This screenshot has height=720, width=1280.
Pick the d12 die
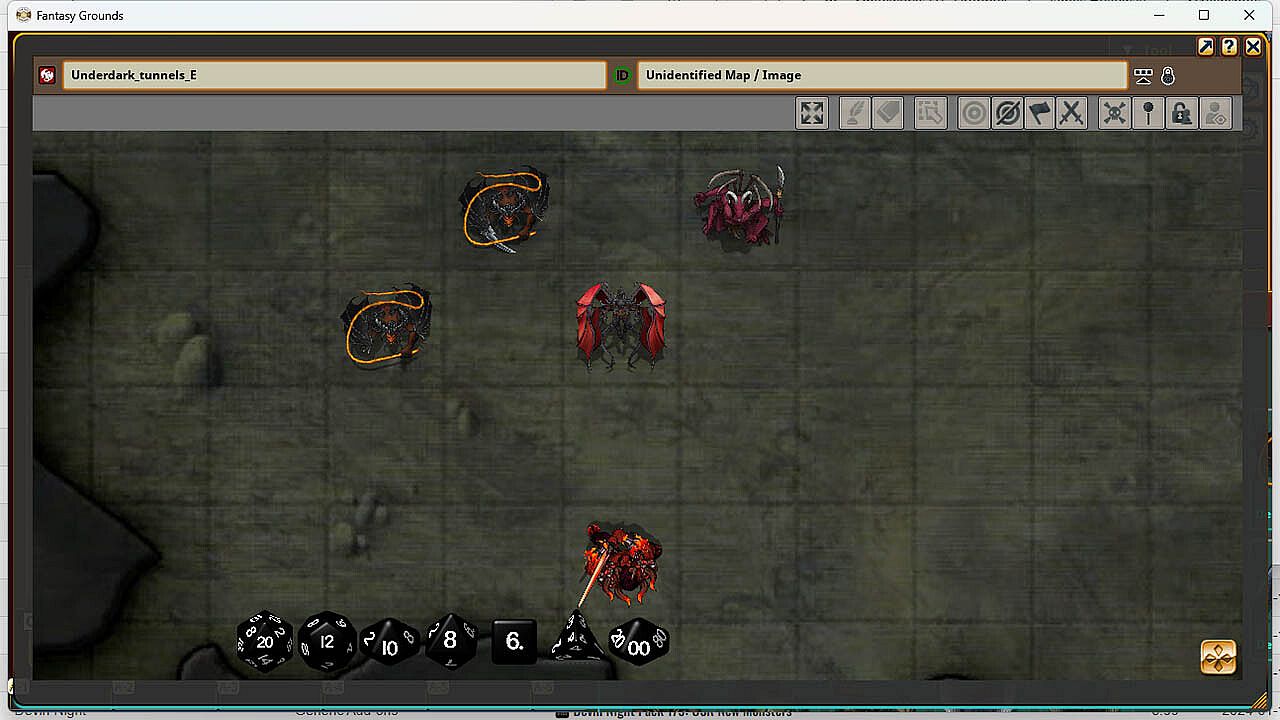327,642
